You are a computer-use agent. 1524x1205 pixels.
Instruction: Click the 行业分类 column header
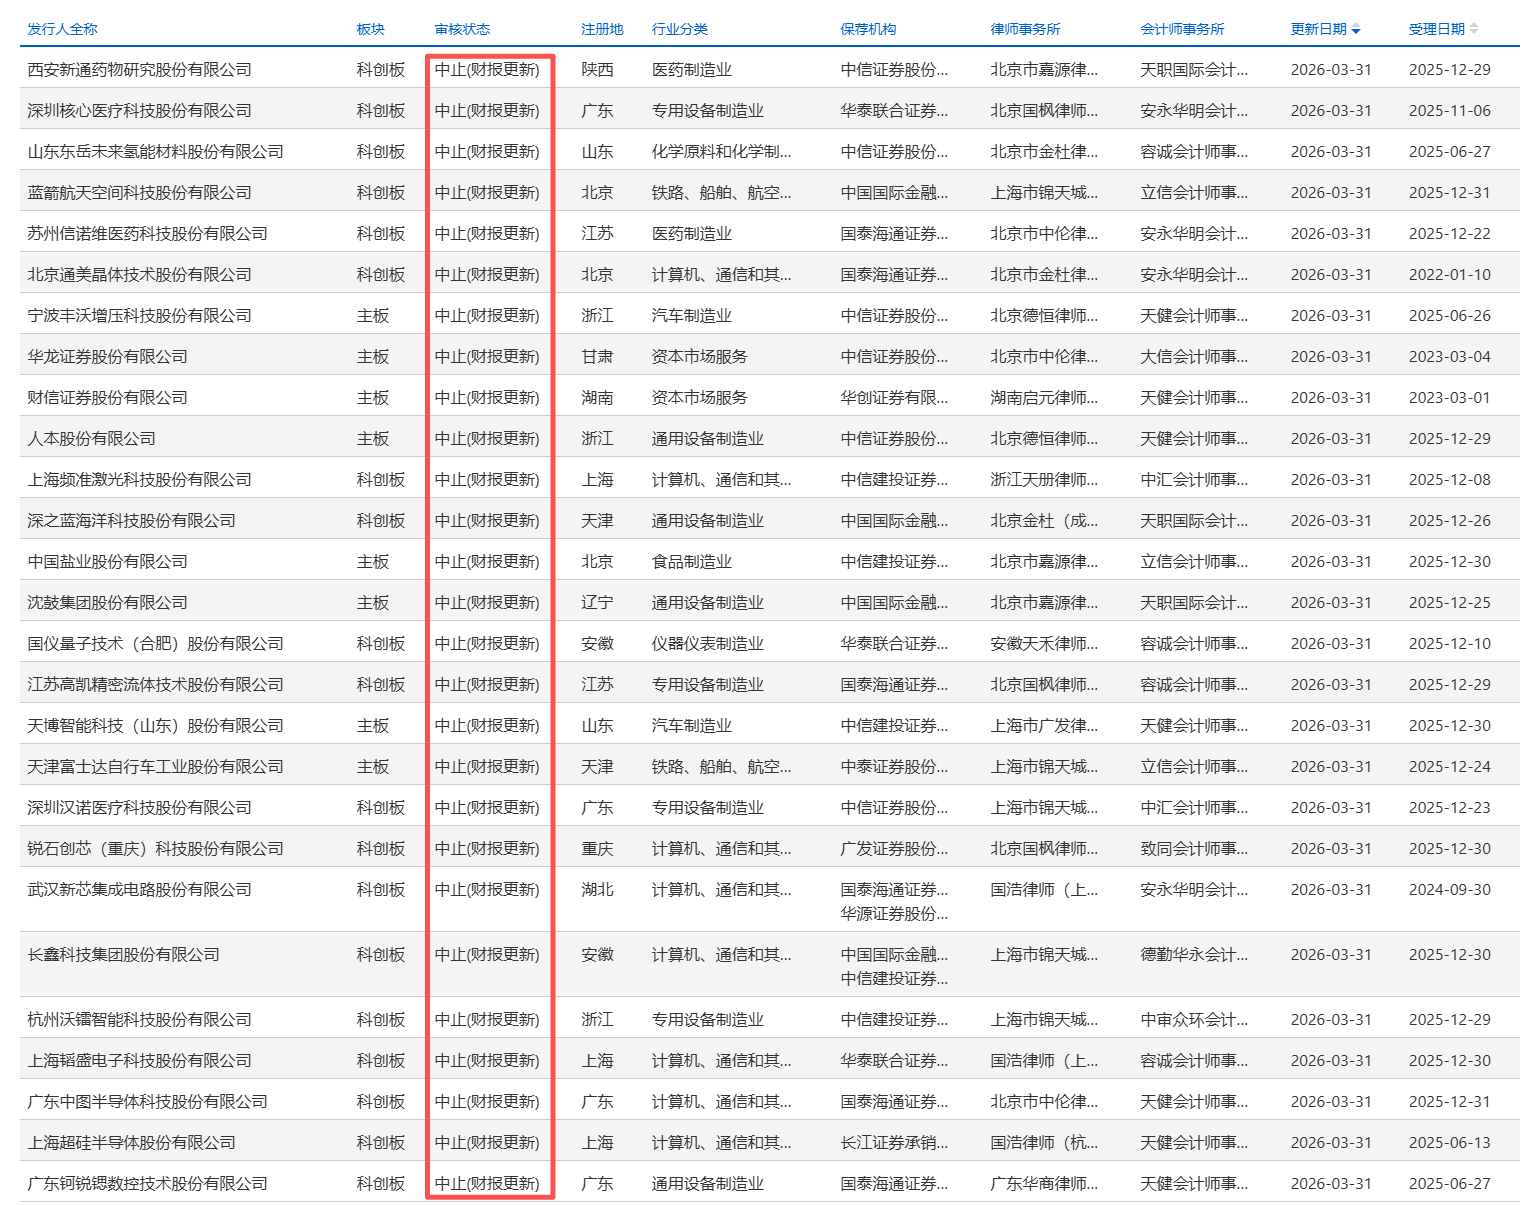[x=679, y=29]
